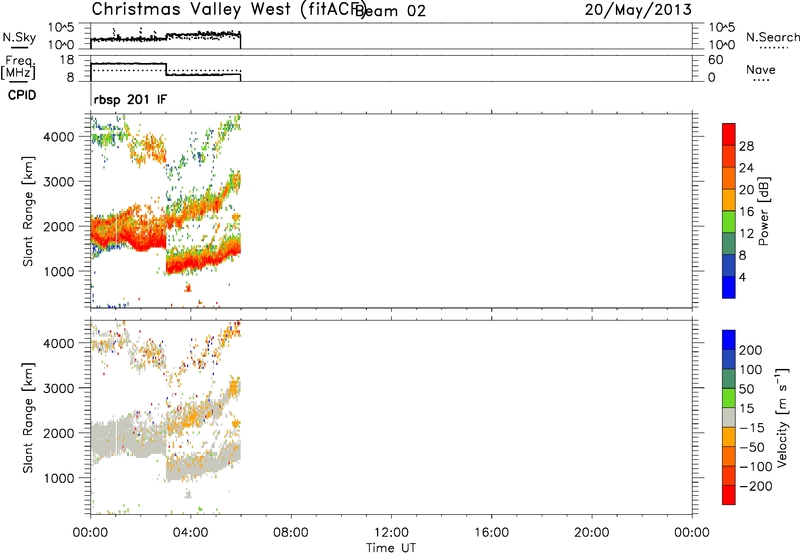Pick the red below -200 Velocity segment

pos(729,495)
